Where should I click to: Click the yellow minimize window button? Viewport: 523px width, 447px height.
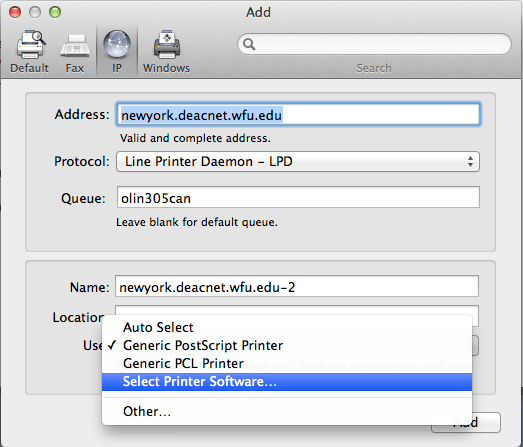tap(35, 12)
